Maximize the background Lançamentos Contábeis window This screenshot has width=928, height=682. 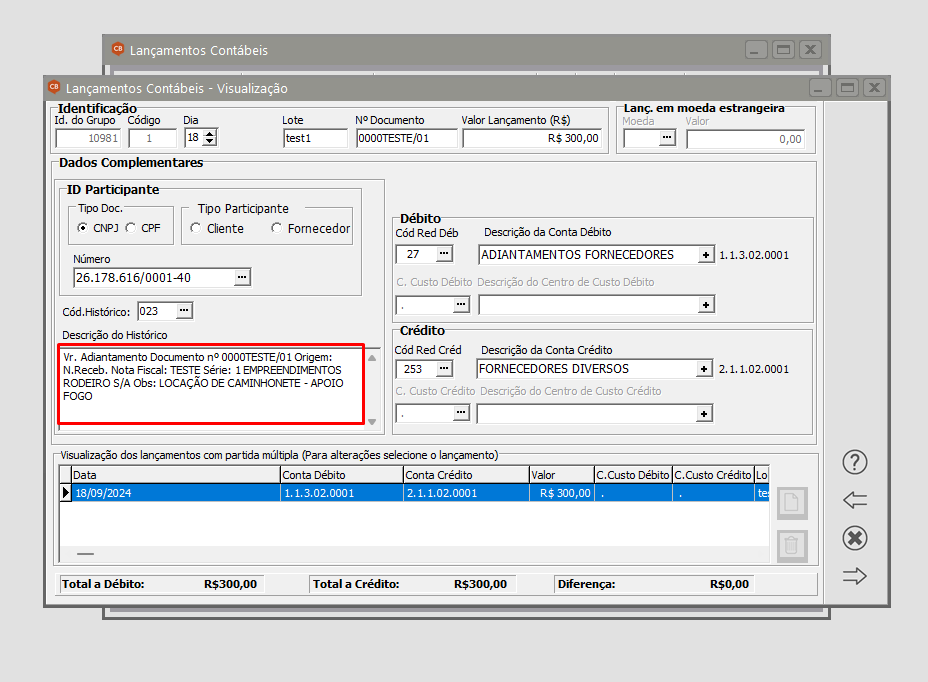[783, 50]
